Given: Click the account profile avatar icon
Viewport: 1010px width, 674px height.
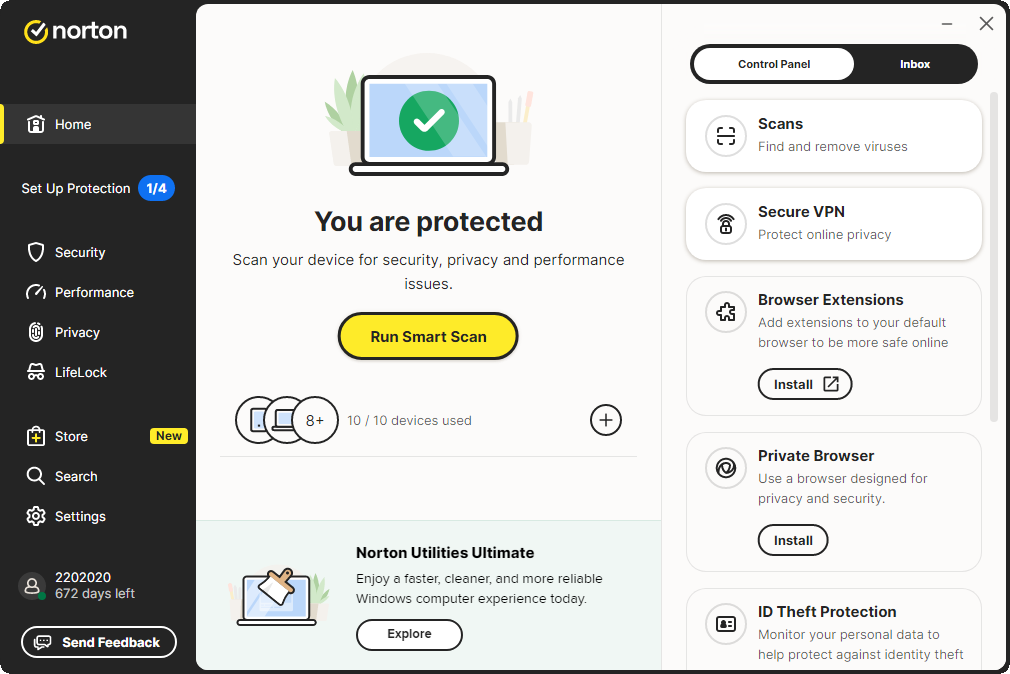Looking at the screenshot, I should click(x=33, y=586).
